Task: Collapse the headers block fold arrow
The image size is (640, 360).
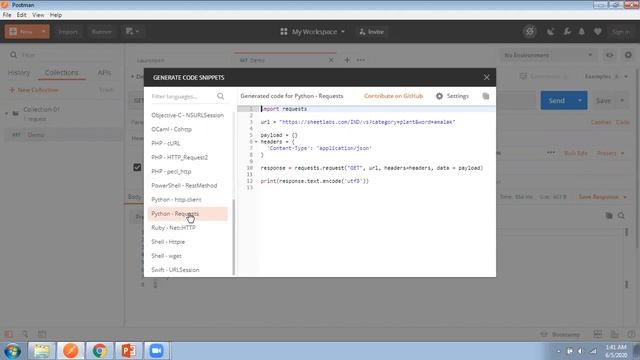Action: [x=256, y=142]
